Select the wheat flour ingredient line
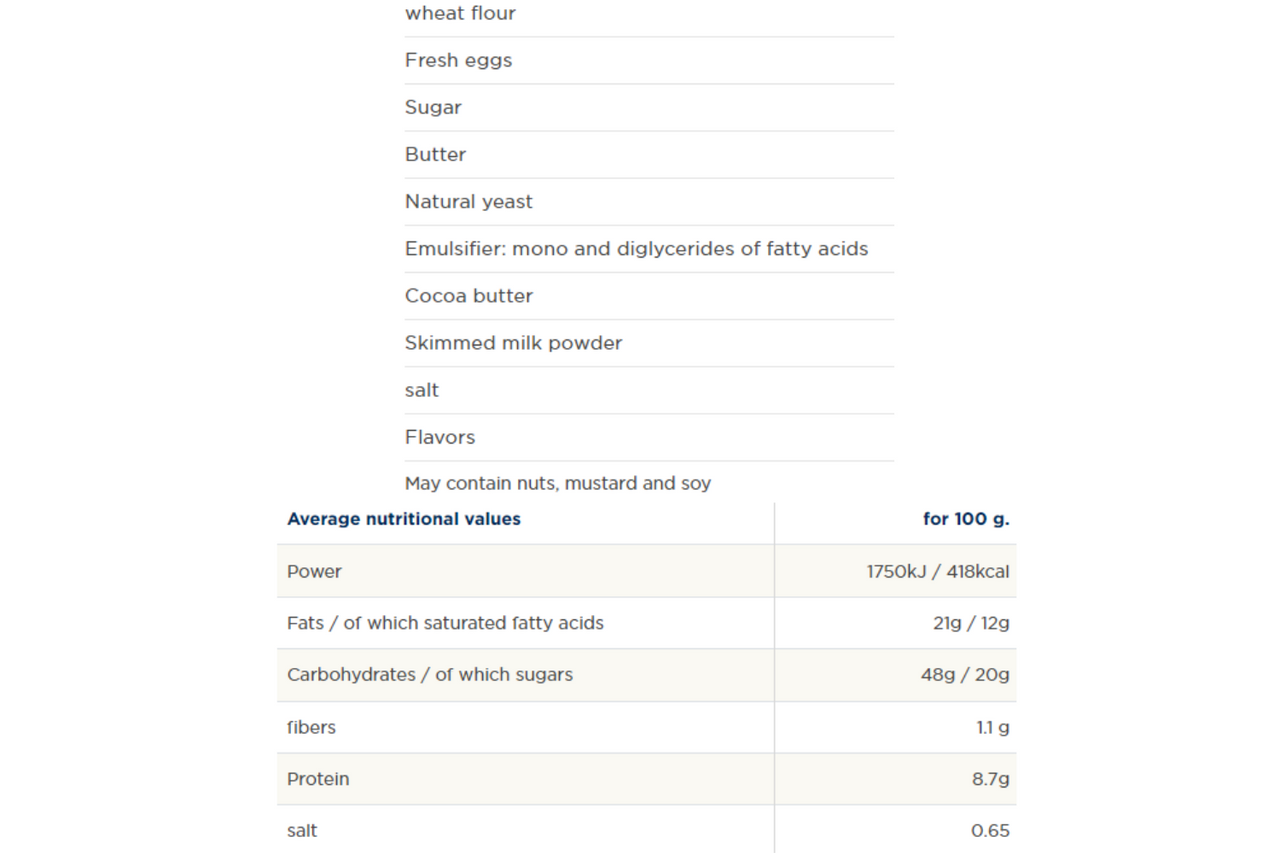The width and height of the screenshot is (1280, 853). point(649,14)
